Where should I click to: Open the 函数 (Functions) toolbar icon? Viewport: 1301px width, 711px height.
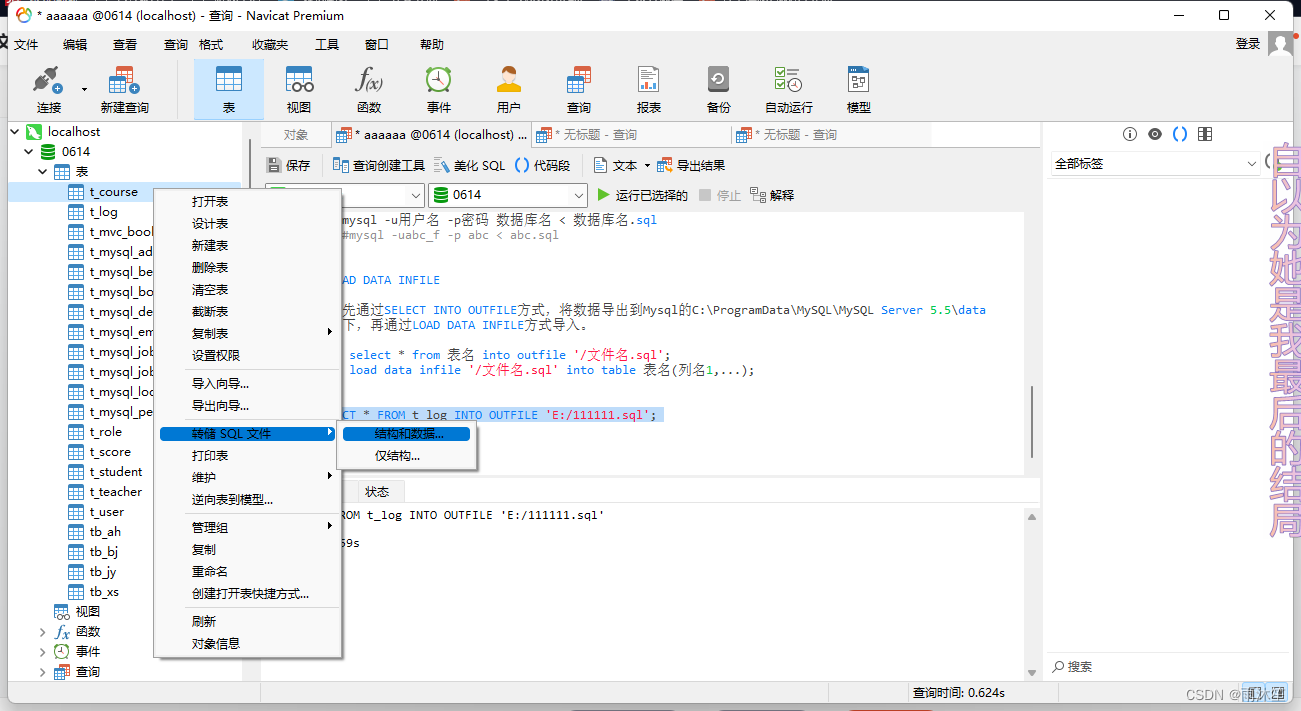pyautogui.click(x=368, y=89)
